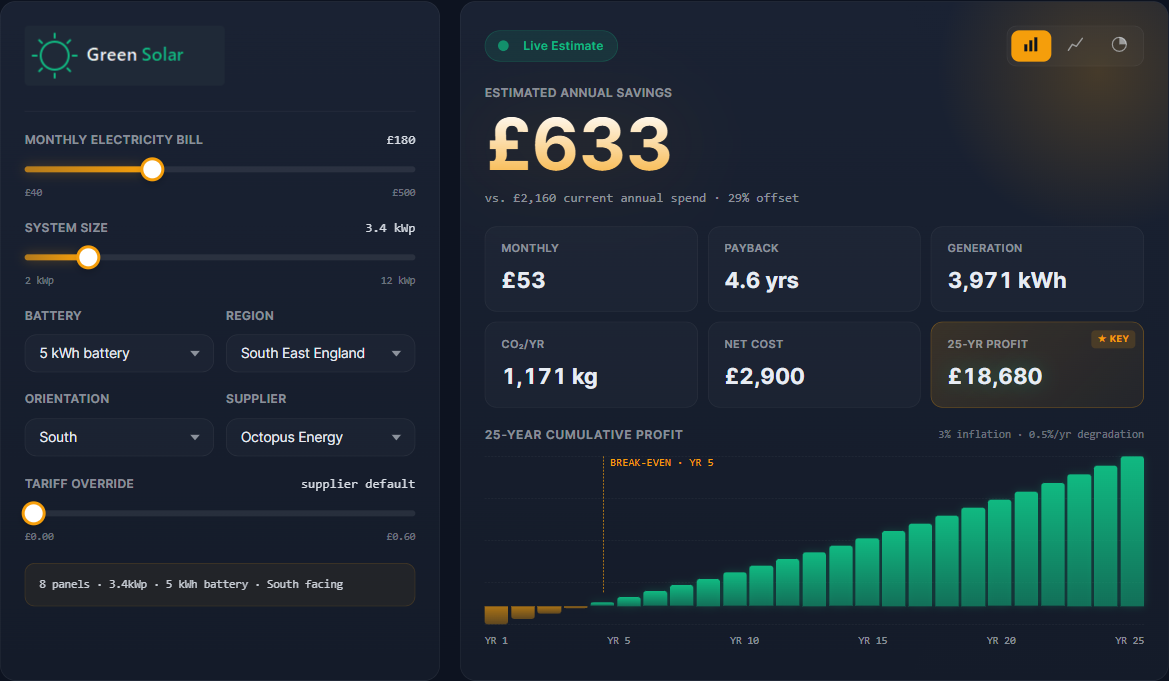Viewport: 1169px width, 681px height.
Task: Click the Monthly £53 card
Action: click(x=591, y=269)
